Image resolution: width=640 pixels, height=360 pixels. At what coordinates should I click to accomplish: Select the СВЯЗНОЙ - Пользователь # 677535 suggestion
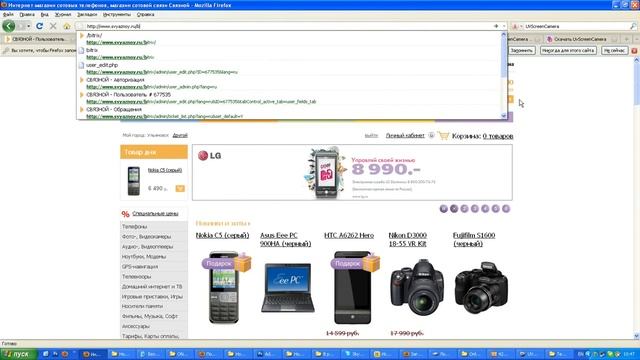click(x=290, y=98)
